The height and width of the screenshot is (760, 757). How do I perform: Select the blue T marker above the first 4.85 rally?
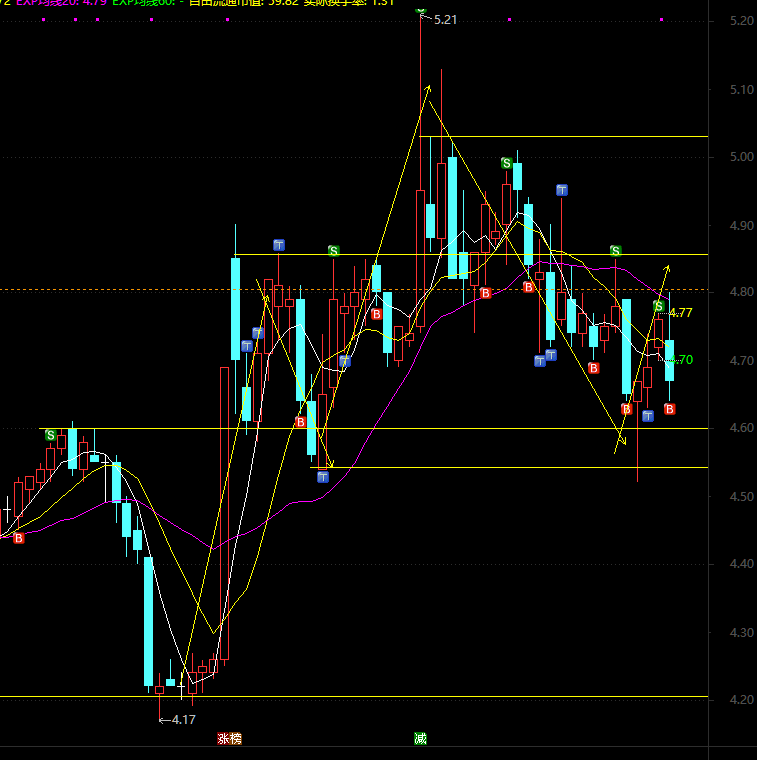tap(279, 245)
